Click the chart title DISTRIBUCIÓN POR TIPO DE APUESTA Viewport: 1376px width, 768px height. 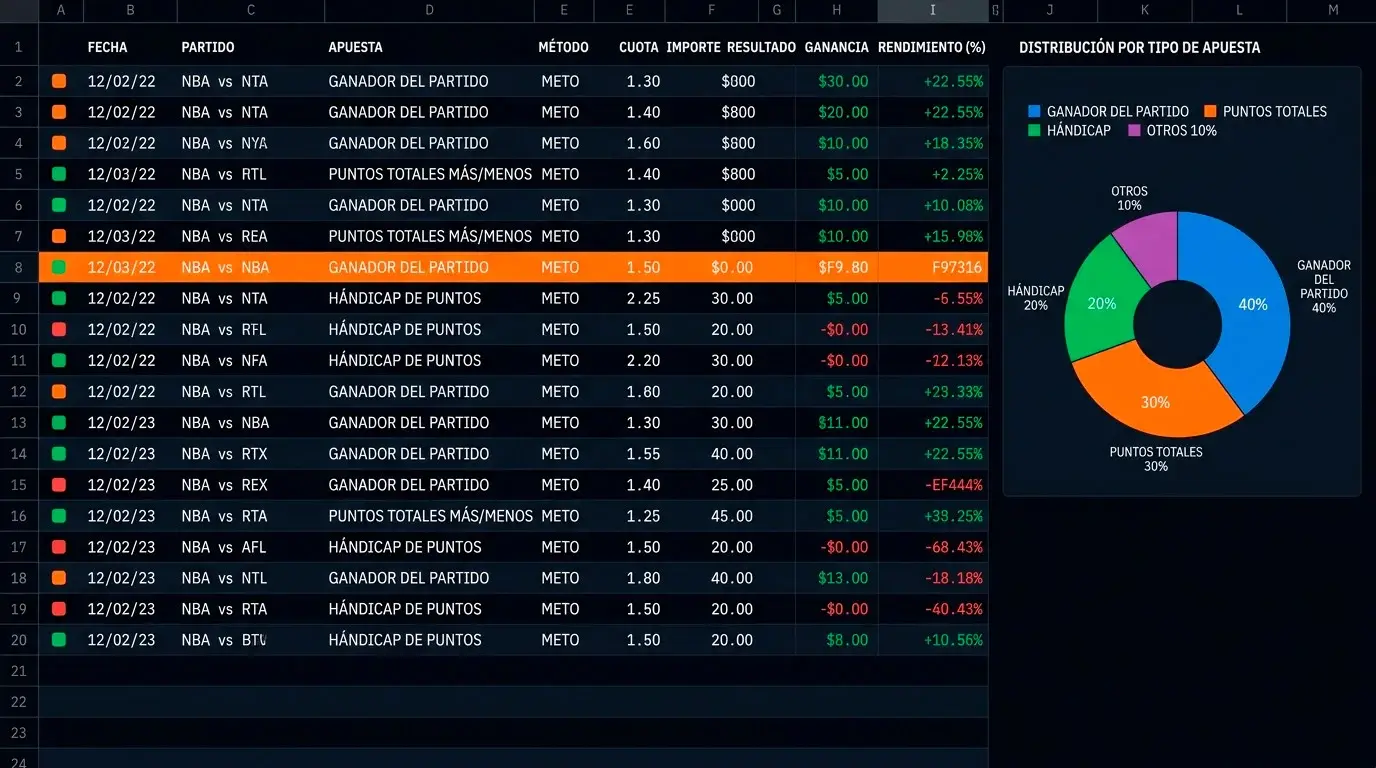click(x=1139, y=47)
